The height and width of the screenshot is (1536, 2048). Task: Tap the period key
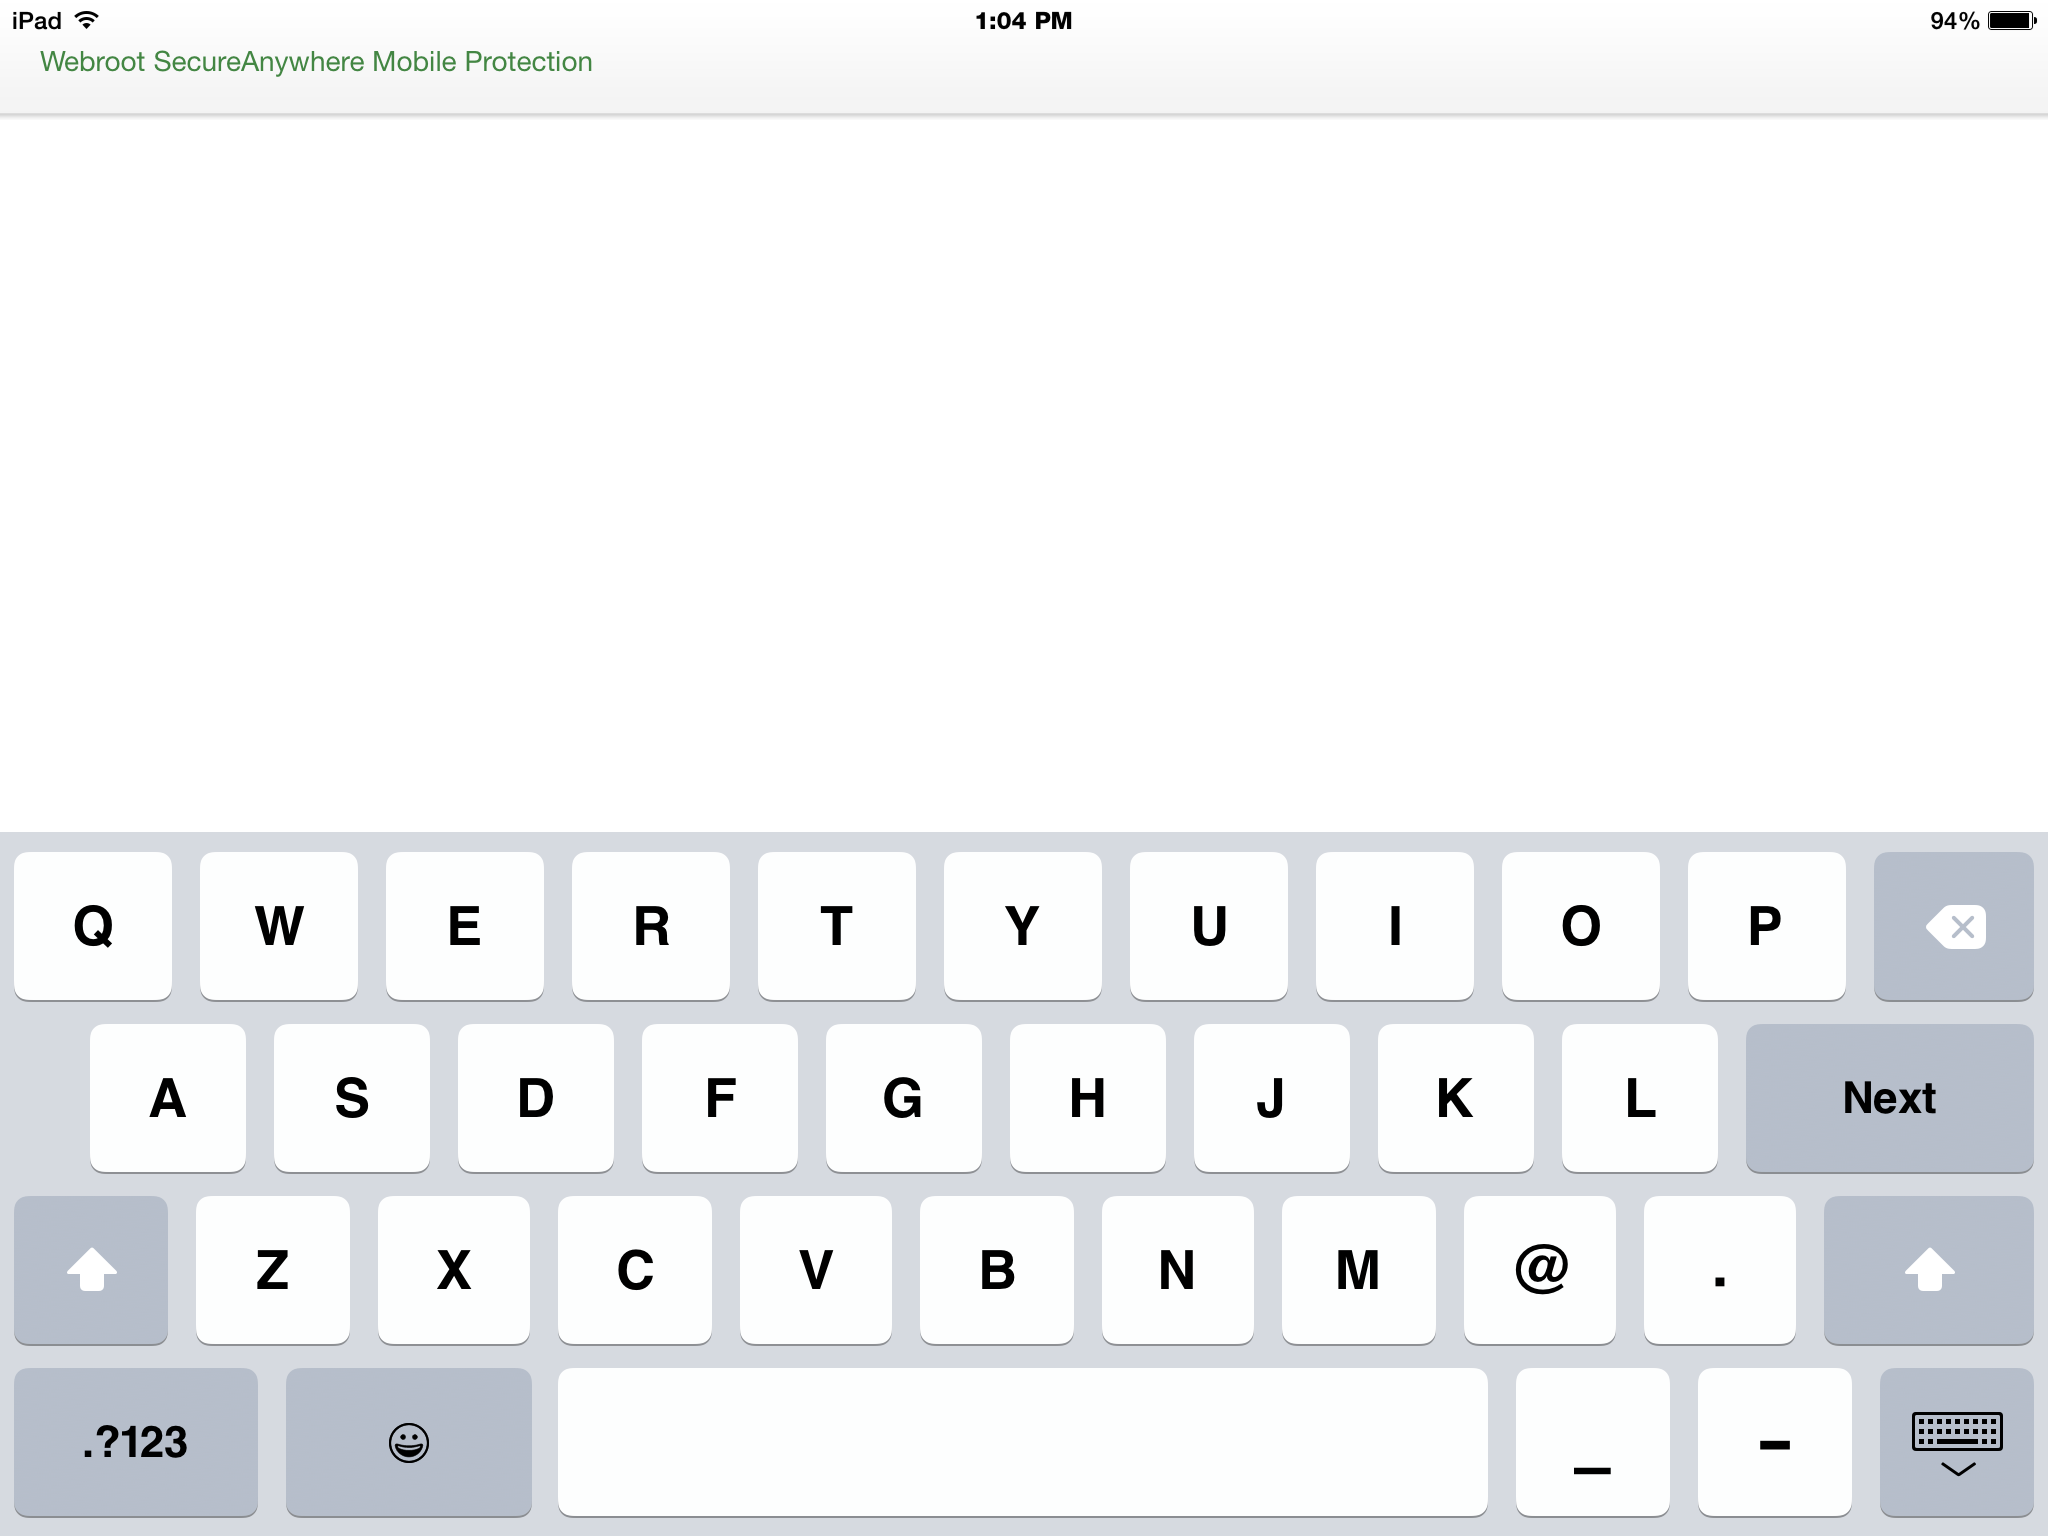(1720, 1270)
